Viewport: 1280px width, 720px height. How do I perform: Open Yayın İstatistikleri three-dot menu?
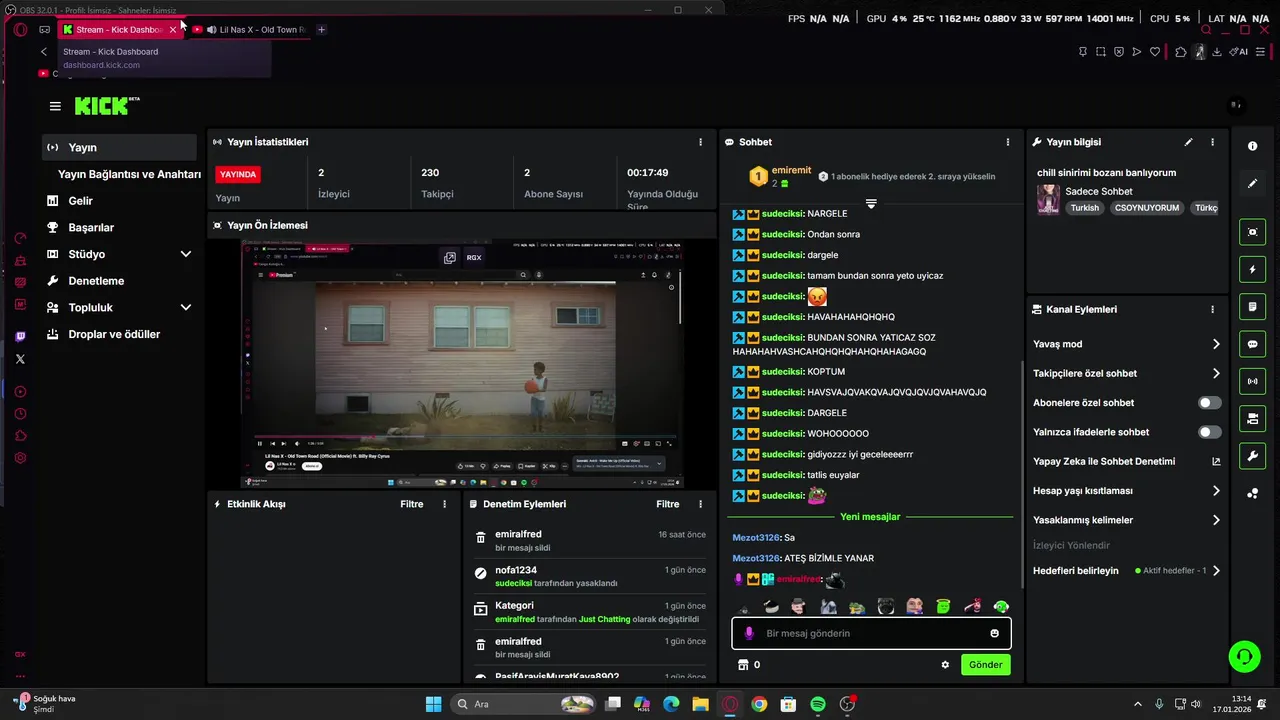pos(700,142)
